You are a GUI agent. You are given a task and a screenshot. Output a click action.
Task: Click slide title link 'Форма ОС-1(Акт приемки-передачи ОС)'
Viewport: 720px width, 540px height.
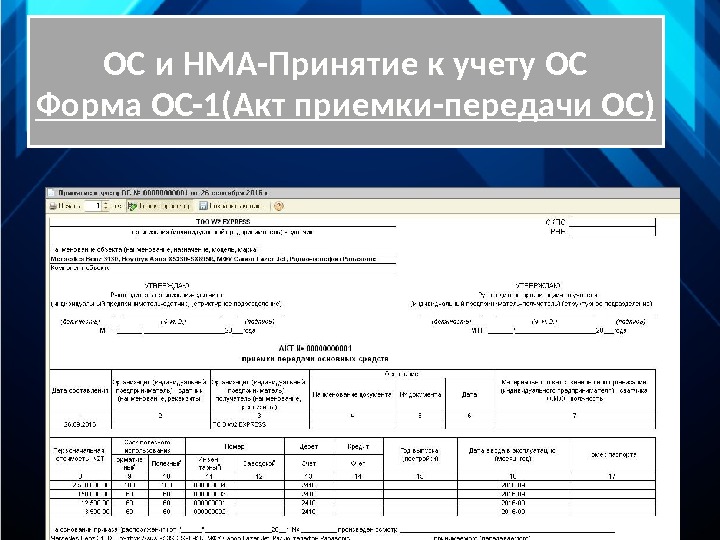(345, 105)
